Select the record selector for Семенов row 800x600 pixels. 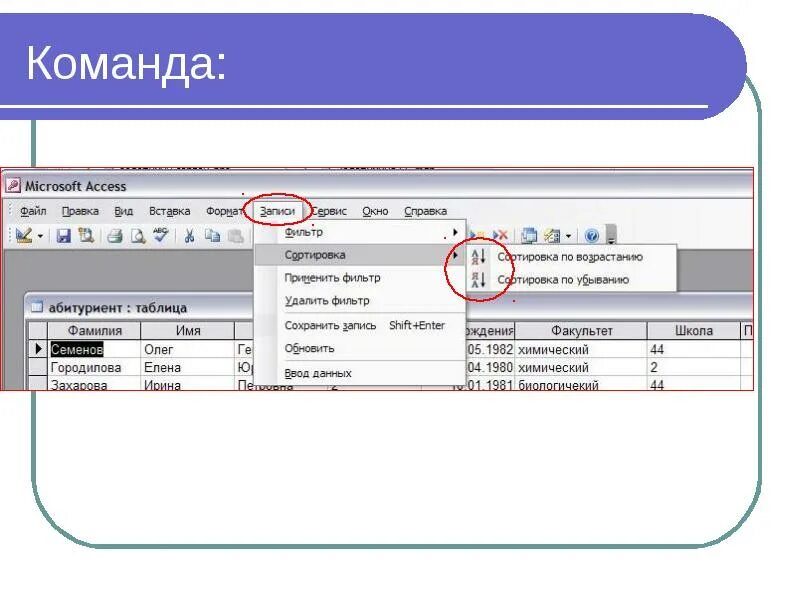point(38,349)
